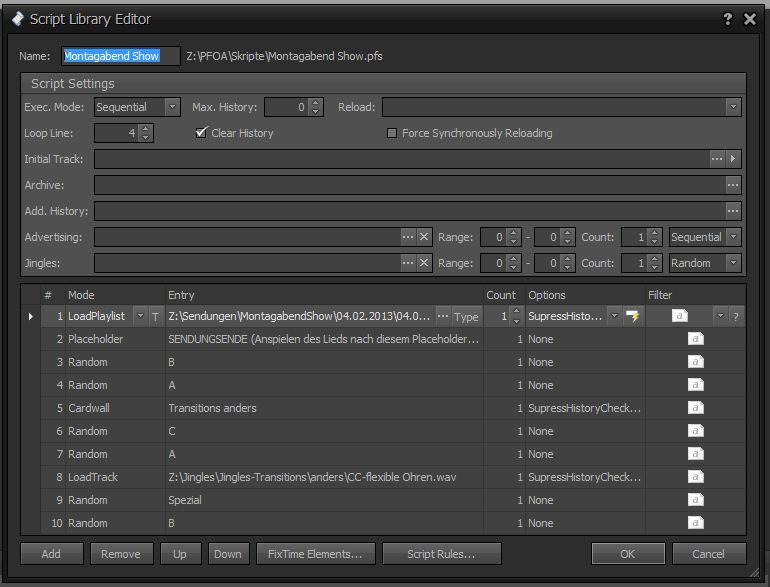Click the Type button in row 1

click(466, 317)
